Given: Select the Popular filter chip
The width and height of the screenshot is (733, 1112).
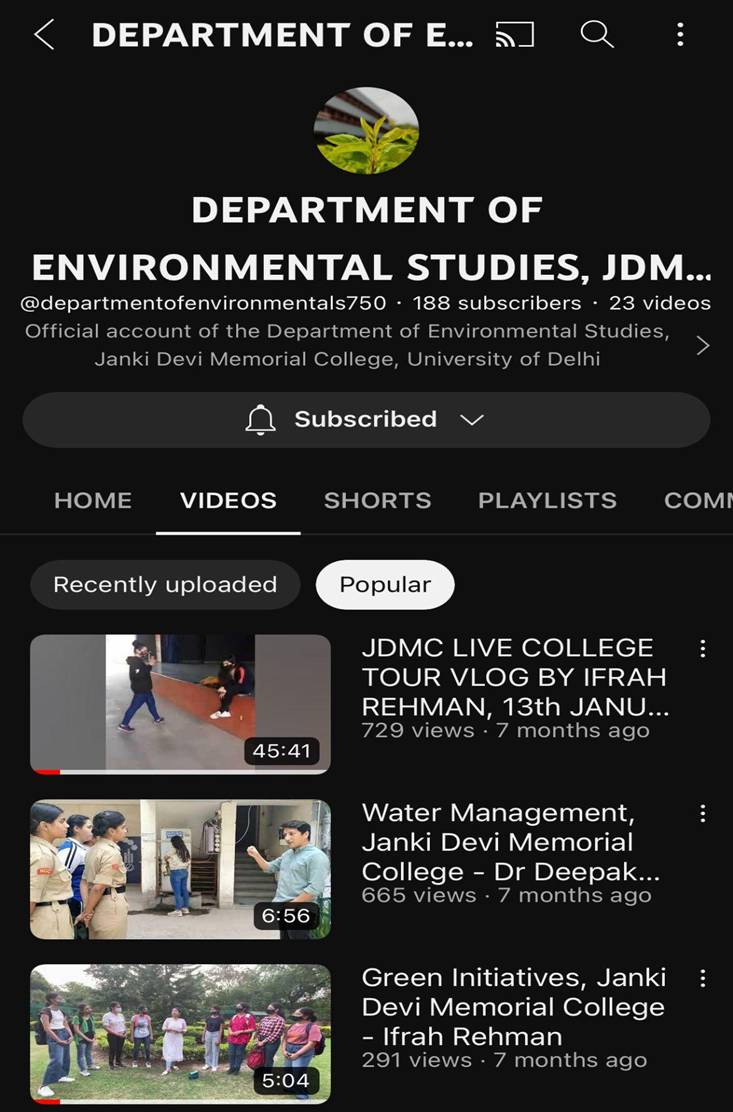Looking at the screenshot, I should pyautogui.click(x=385, y=585).
